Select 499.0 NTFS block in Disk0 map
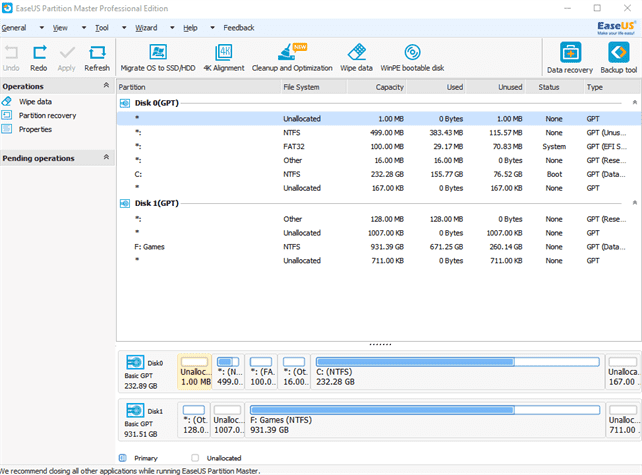The width and height of the screenshot is (642, 475). pyautogui.click(x=228, y=372)
